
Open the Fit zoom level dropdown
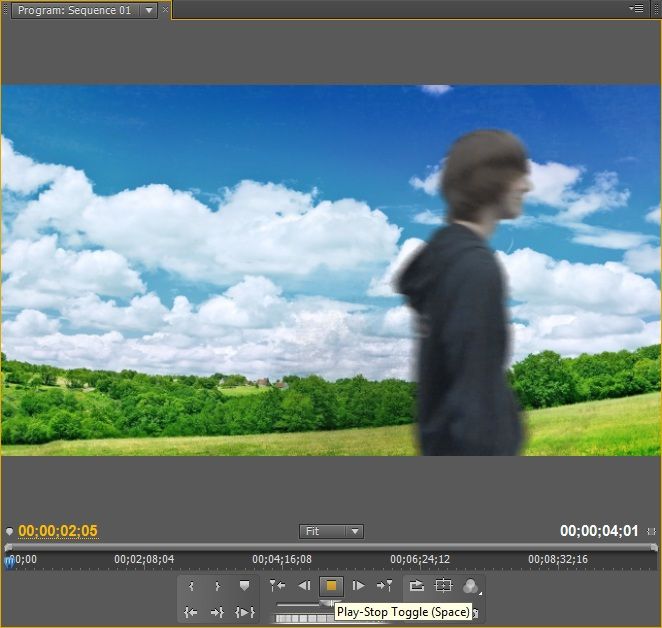coord(331,531)
